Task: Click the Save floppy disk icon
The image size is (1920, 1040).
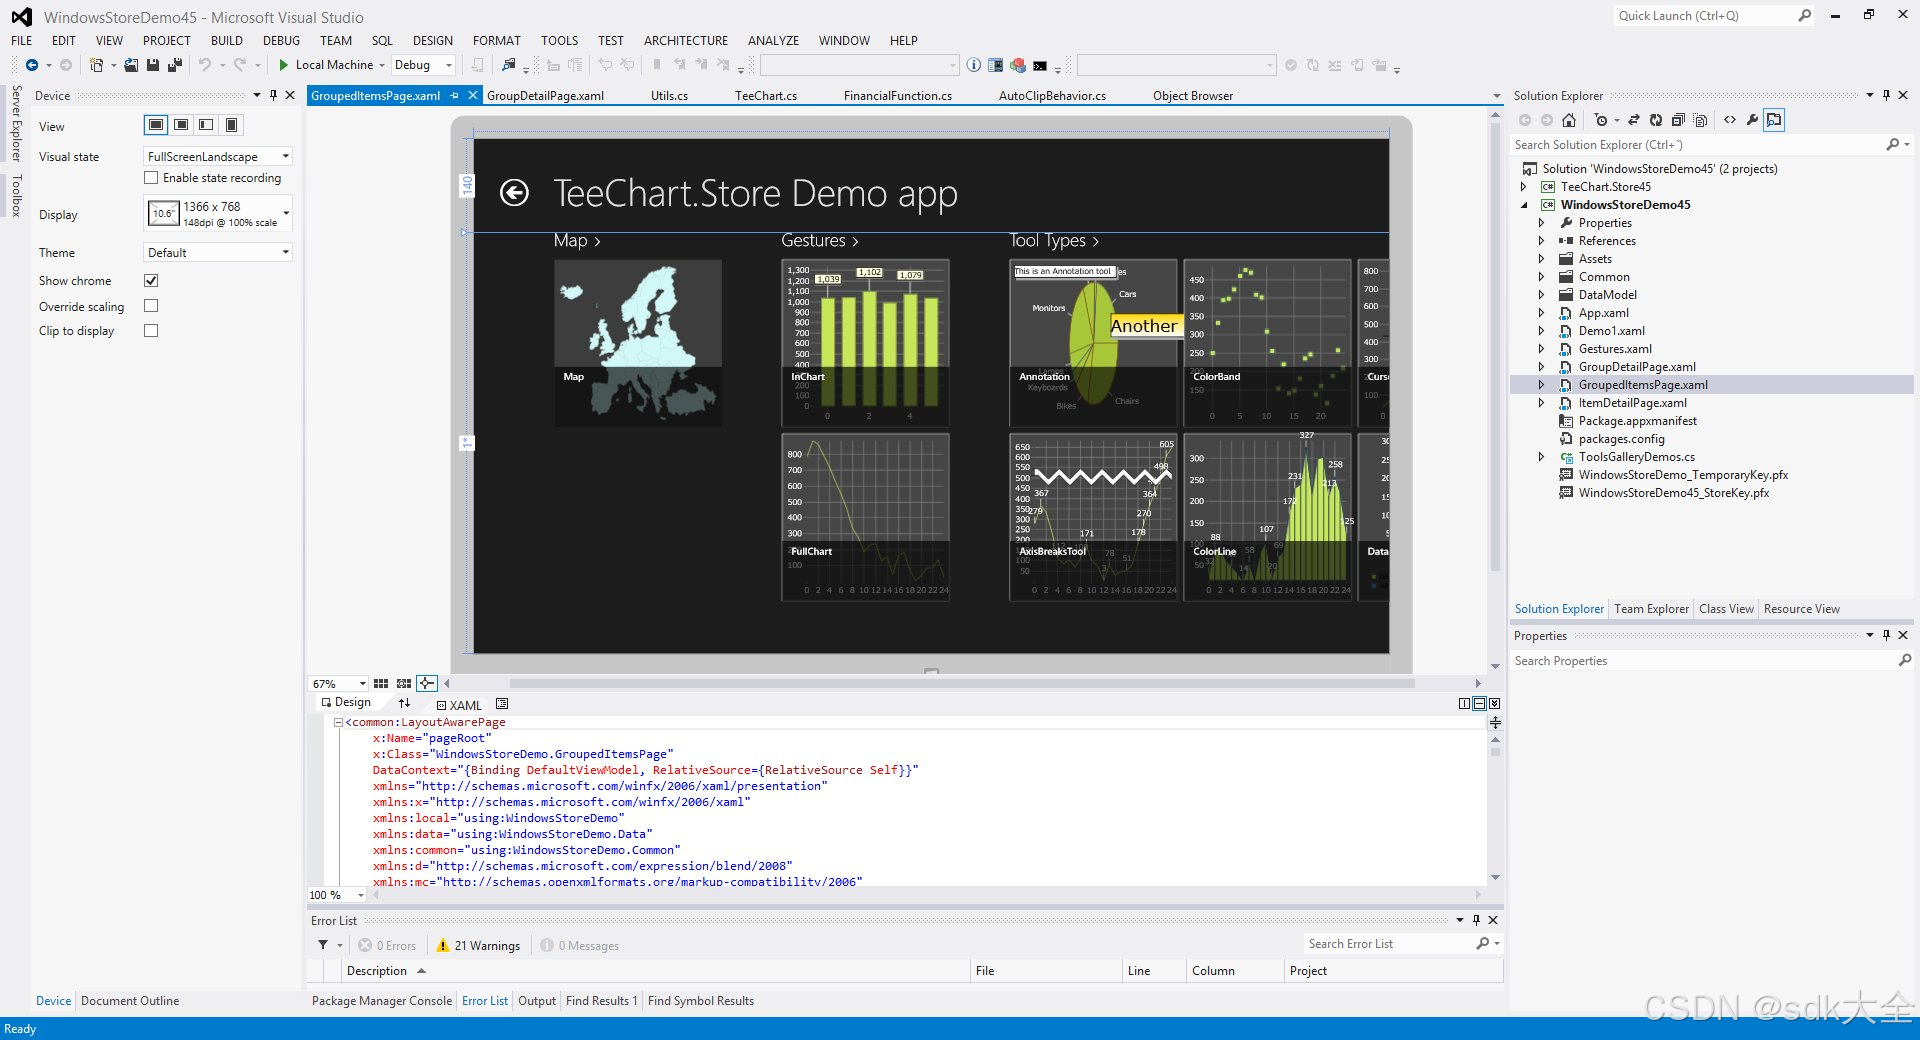Action: point(153,65)
